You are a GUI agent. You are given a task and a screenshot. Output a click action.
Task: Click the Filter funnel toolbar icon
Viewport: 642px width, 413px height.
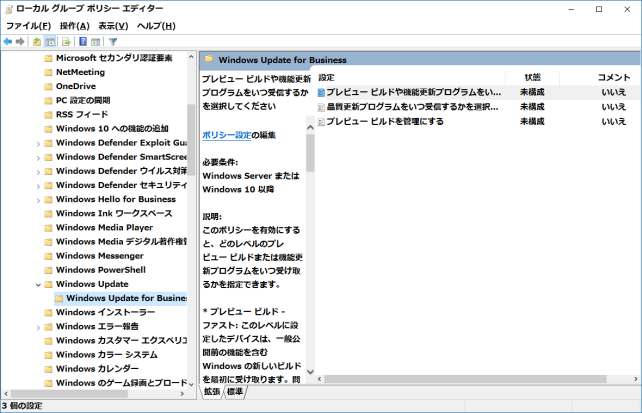[x=113, y=42]
